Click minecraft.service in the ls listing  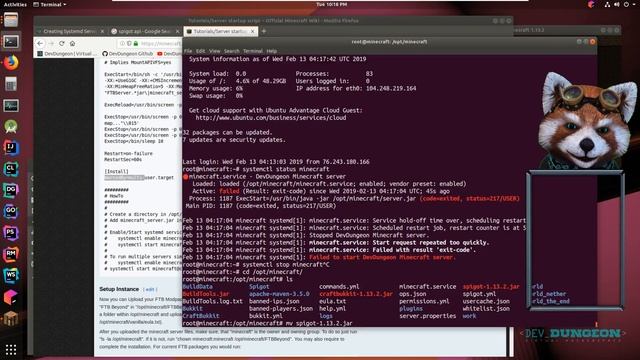(427, 287)
